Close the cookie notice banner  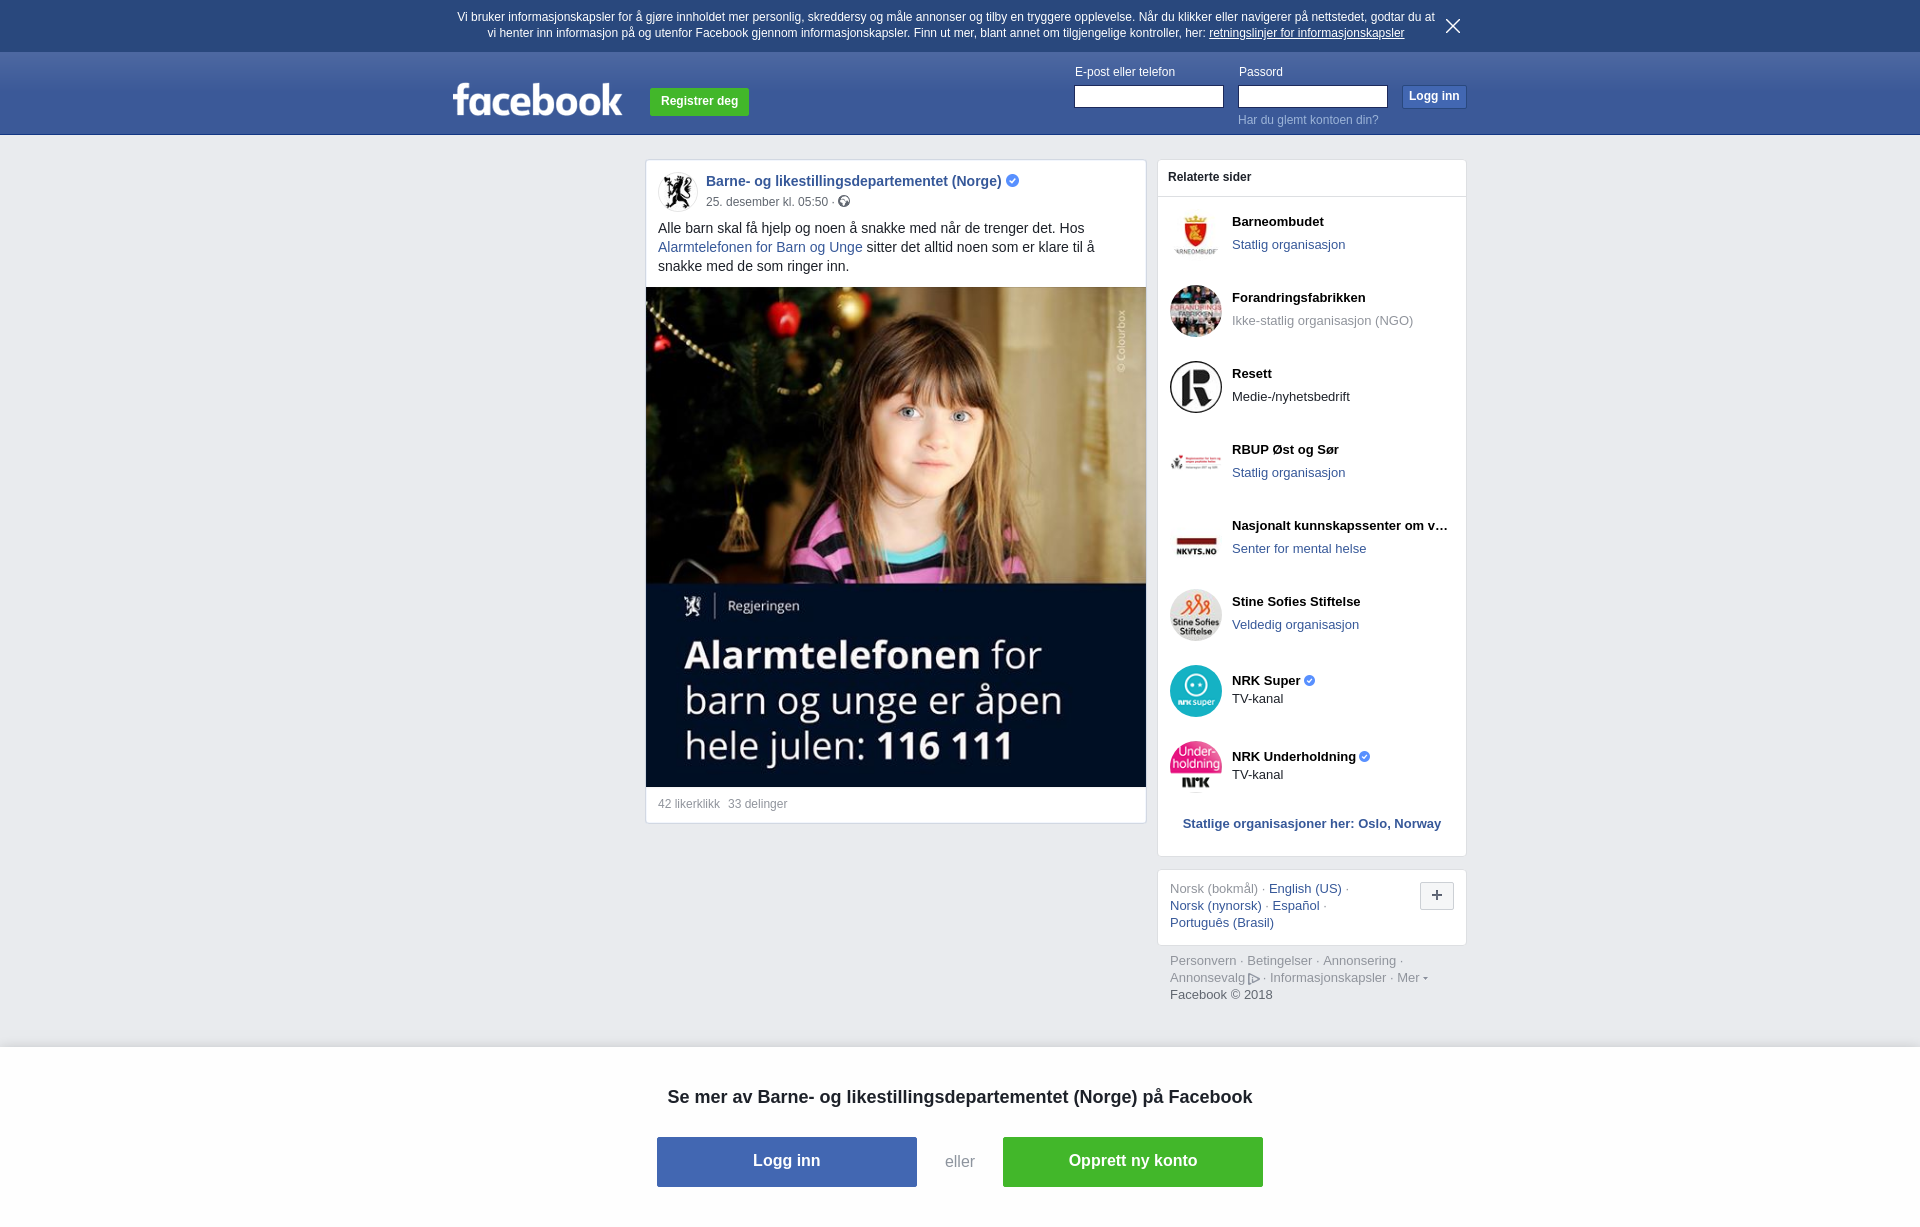[1453, 26]
